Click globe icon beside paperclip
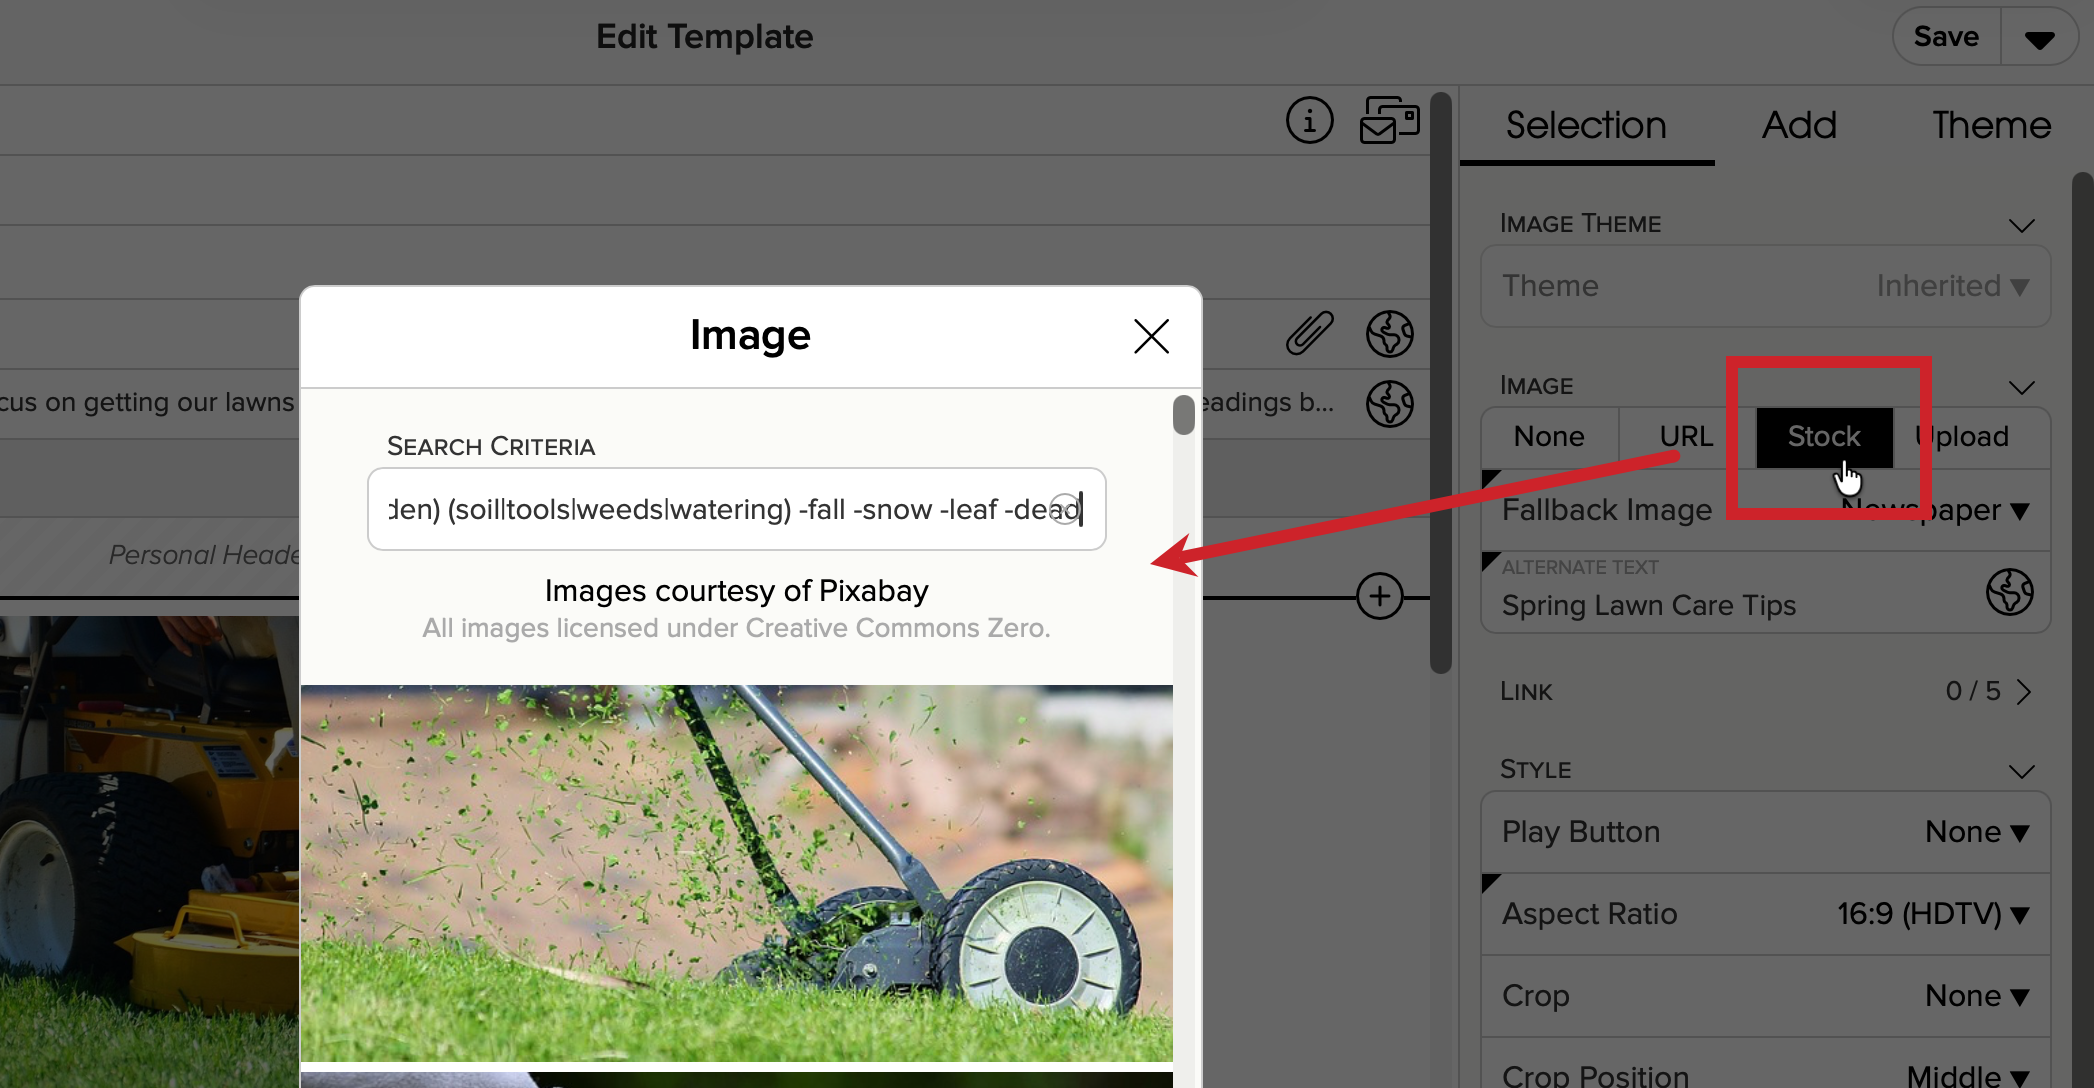The image size is (2094, 1088). (1389, 333)
